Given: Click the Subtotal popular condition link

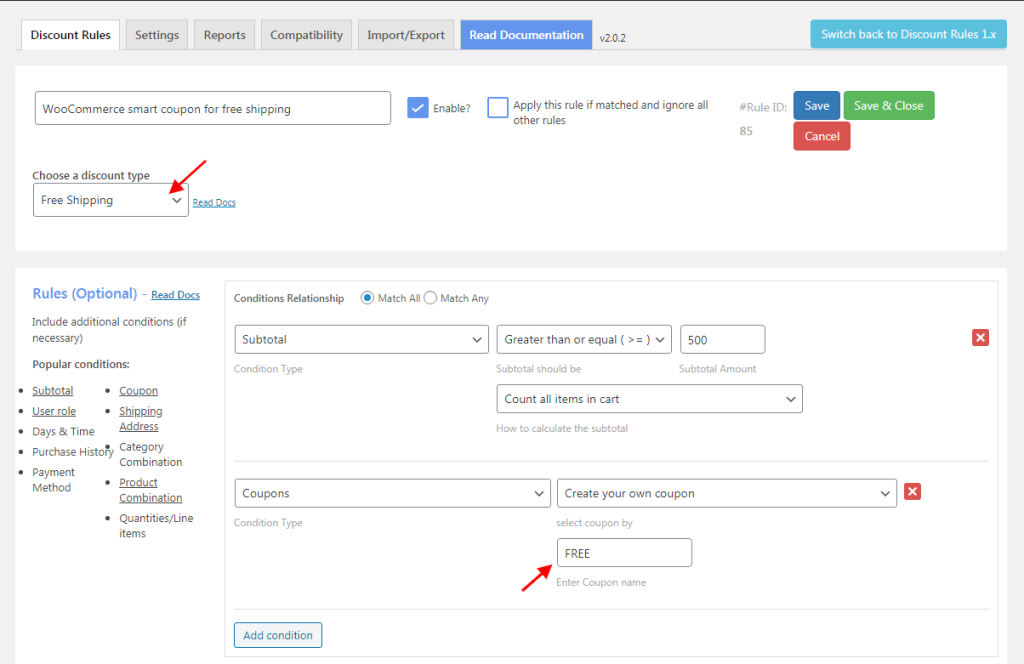Looking at the screenshot, I should coord(53,390).
